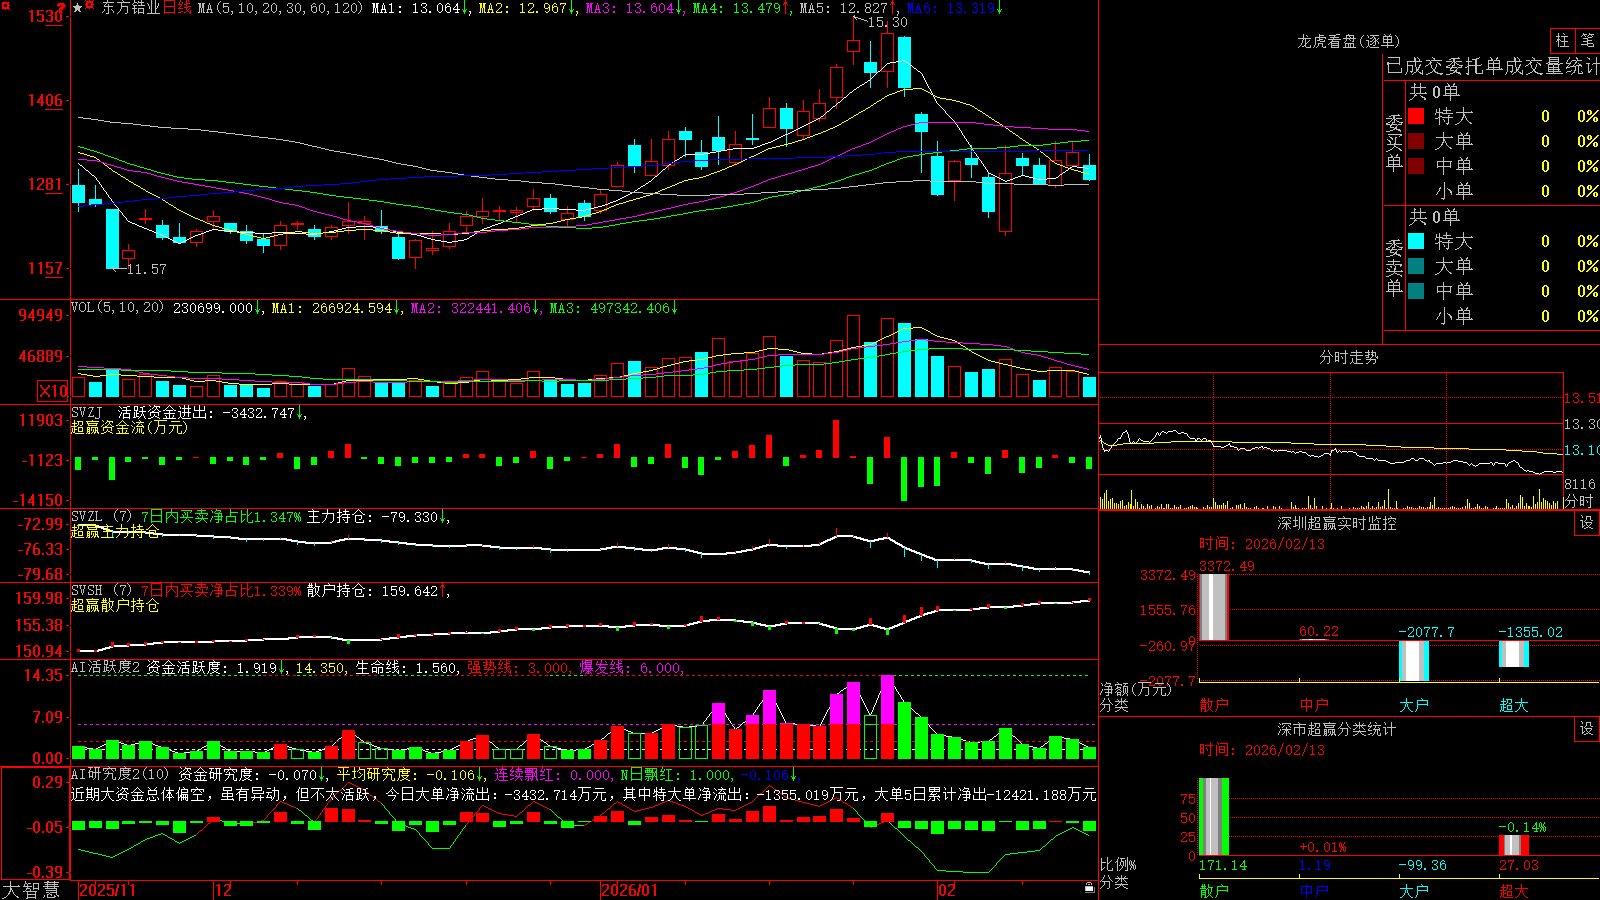This screenshot has width=1600, height=900.
Task: Click the 大智慧 logo label
Action: 31,890
